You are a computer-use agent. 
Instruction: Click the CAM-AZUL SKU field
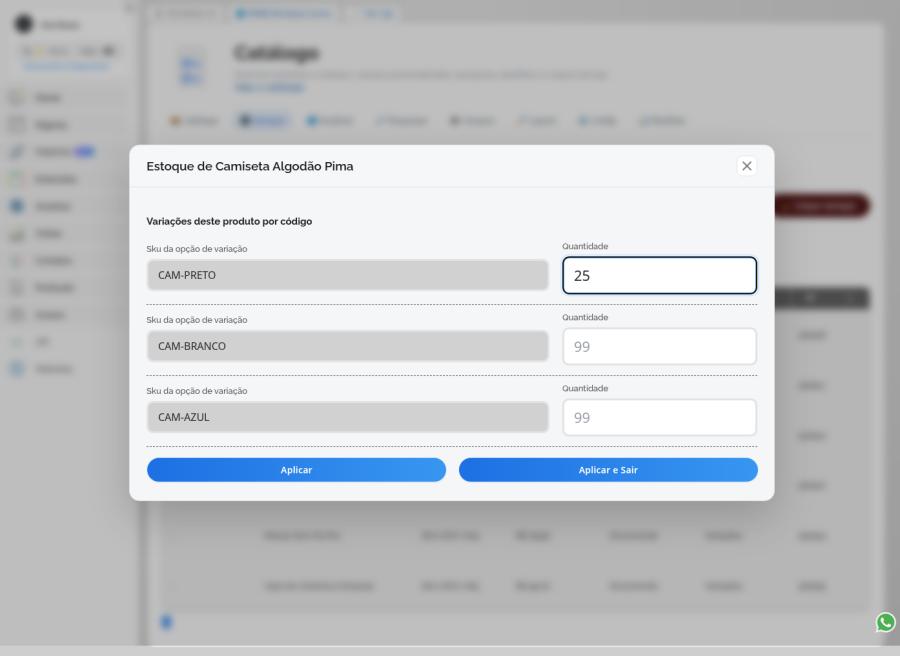tap(347, 417)
